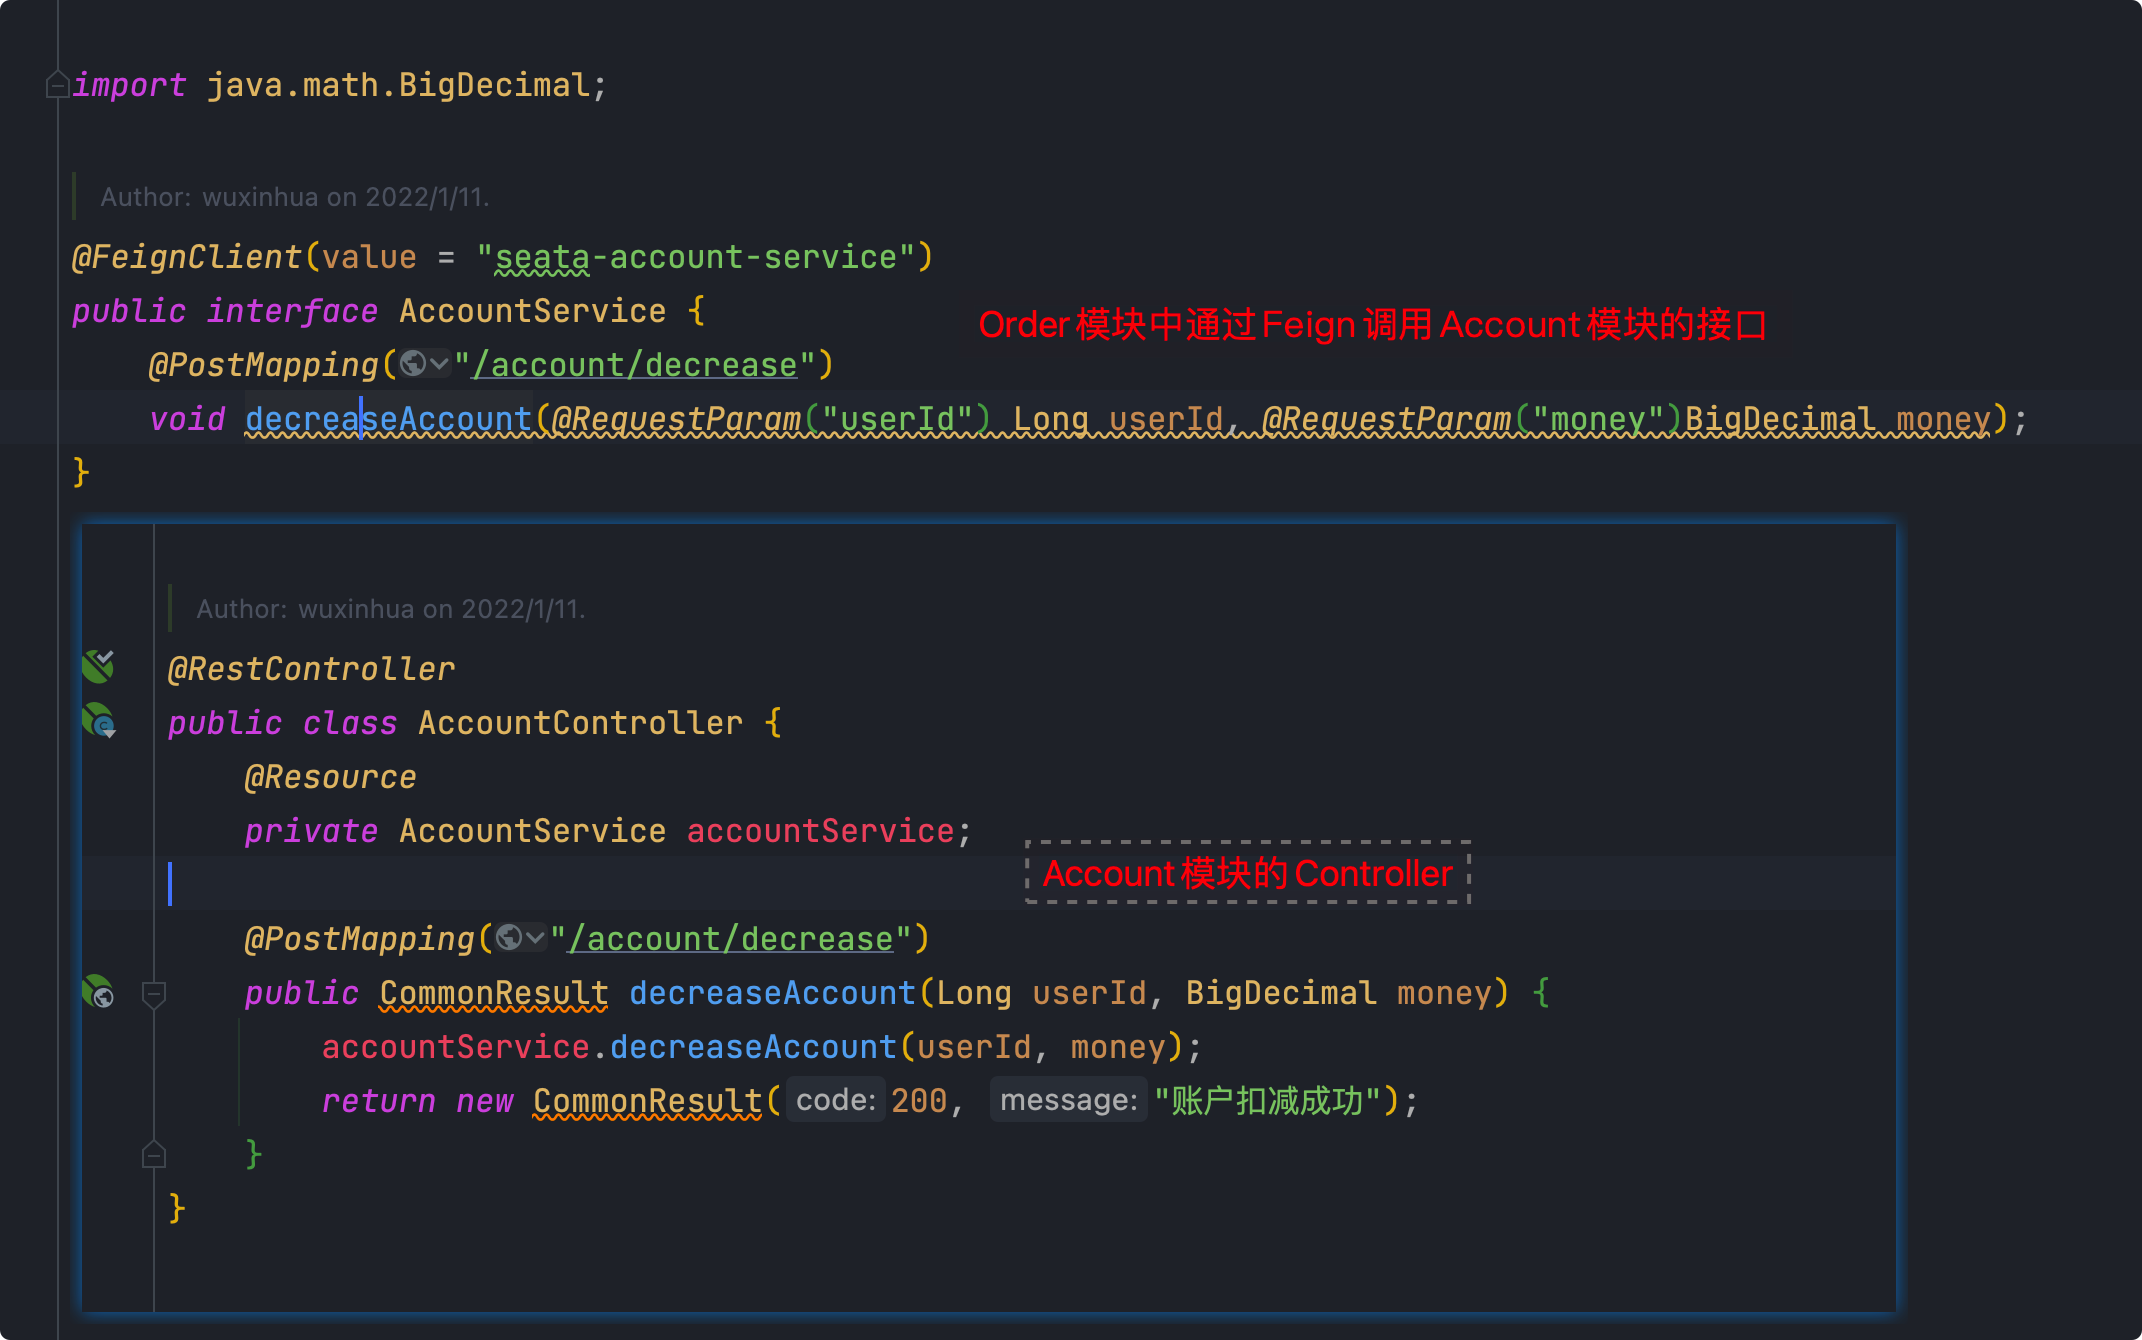
Task: Click the 'message:' parameter hint
Action: click(1068, 1100)
